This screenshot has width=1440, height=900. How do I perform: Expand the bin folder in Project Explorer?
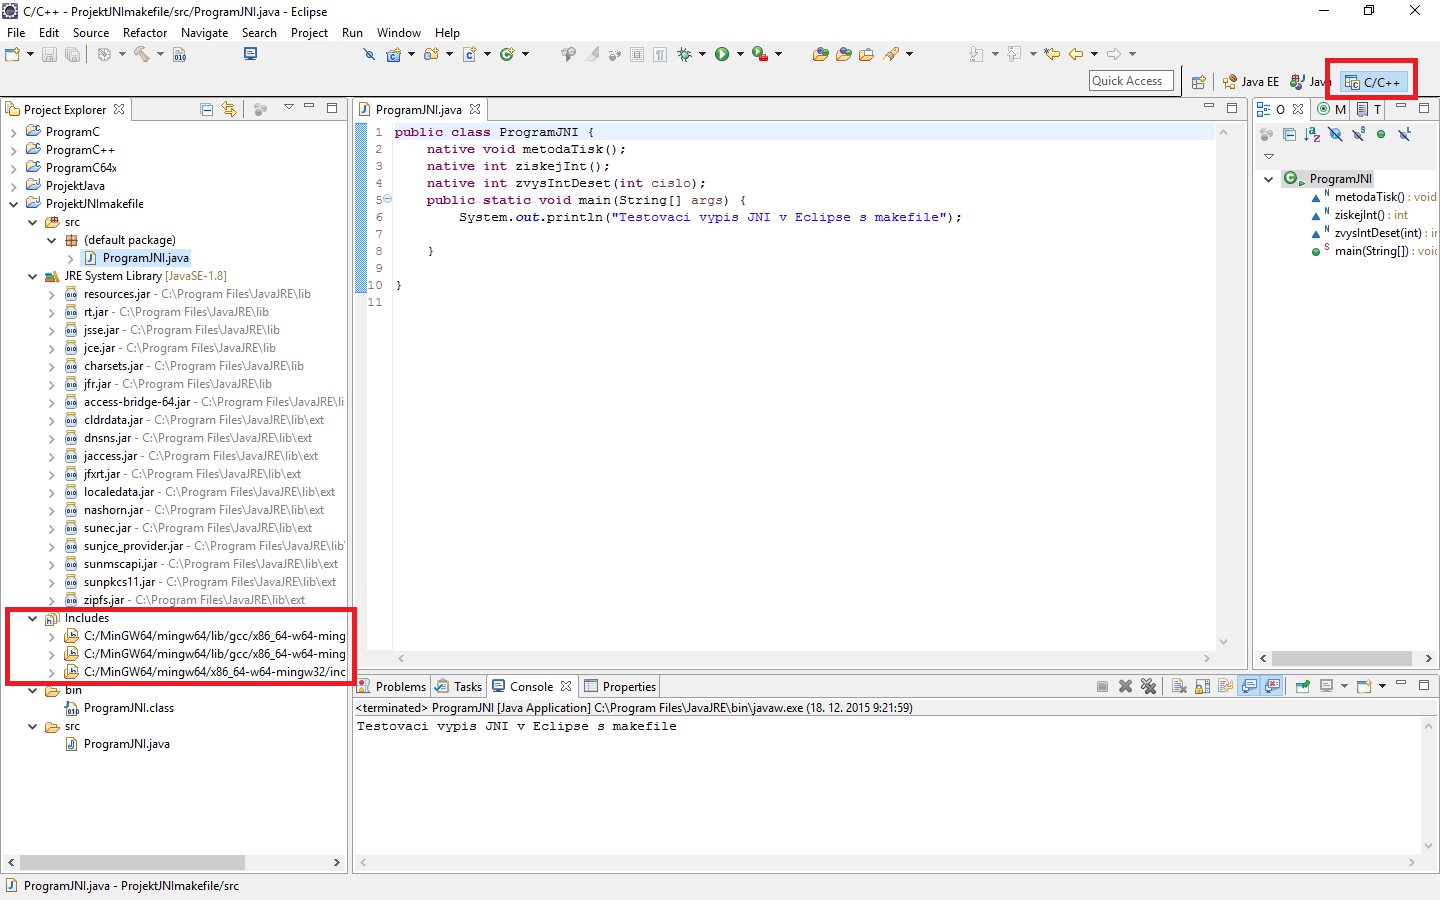click(x=32, y=689)
